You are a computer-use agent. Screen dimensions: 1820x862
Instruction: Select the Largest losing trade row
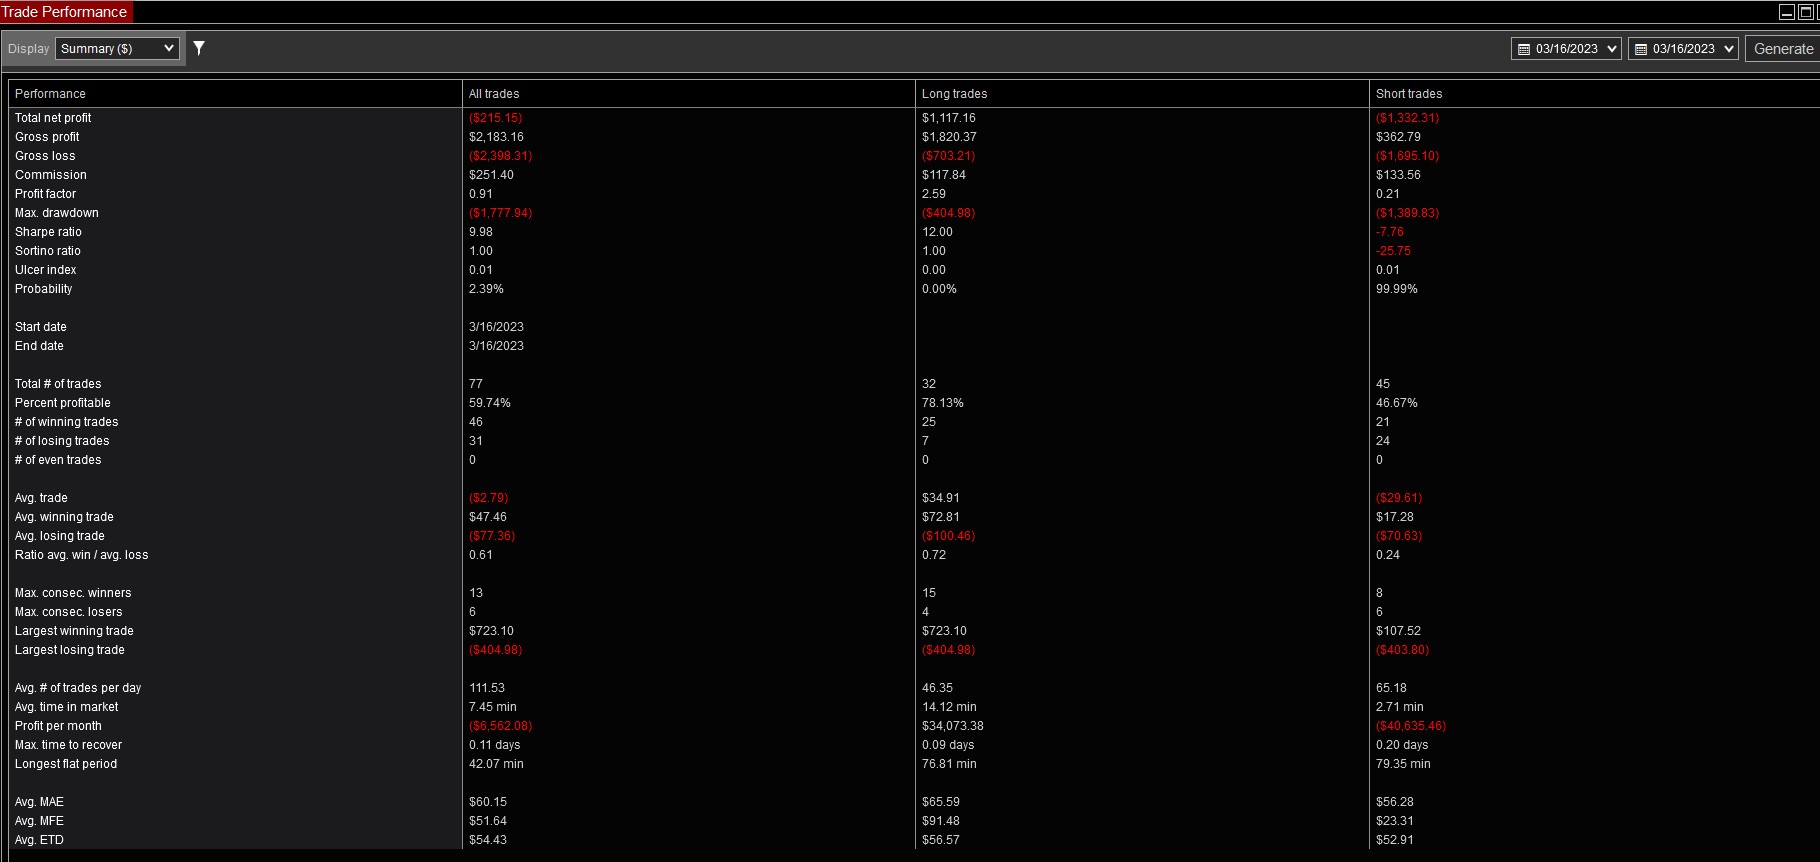pyautogui.click(x=70, y=650)
